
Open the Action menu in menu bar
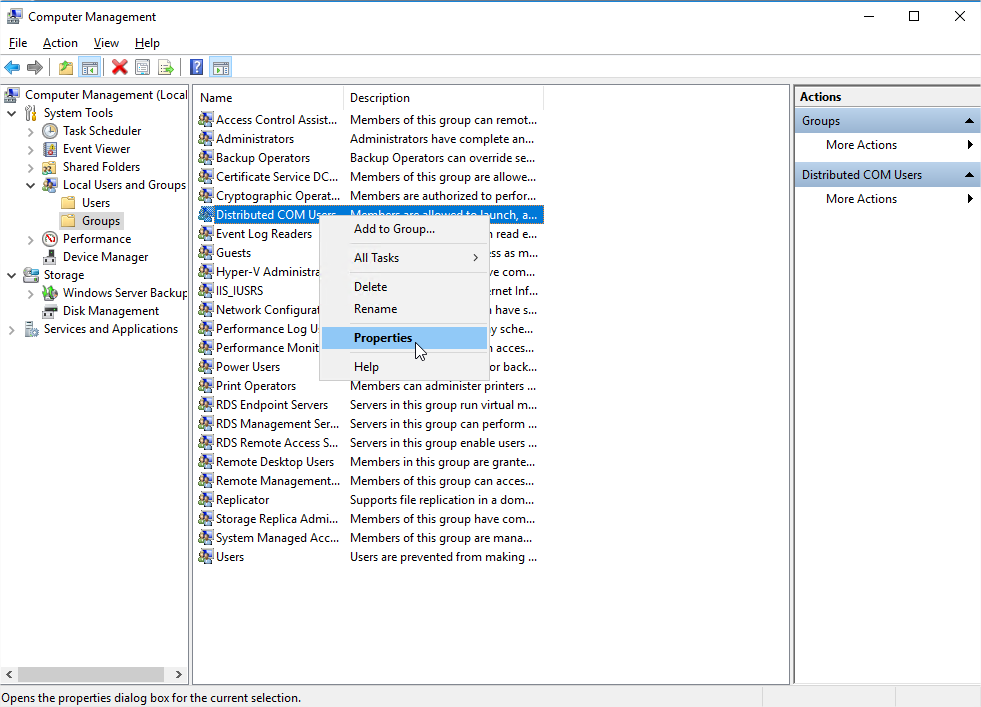[x=60, y=43]
